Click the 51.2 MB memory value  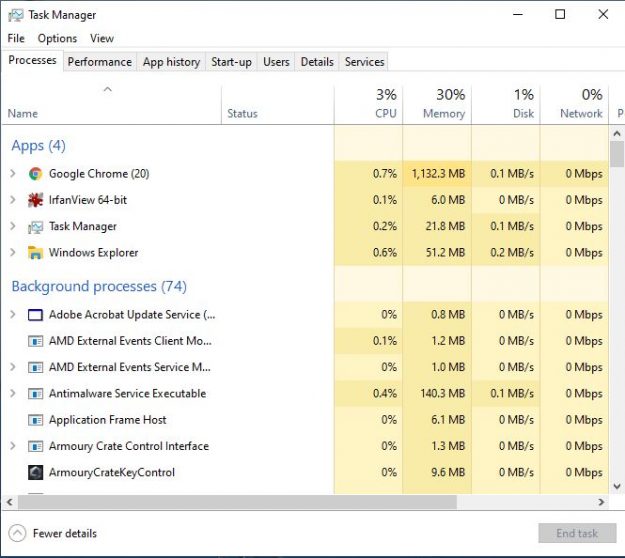point(446,253)
